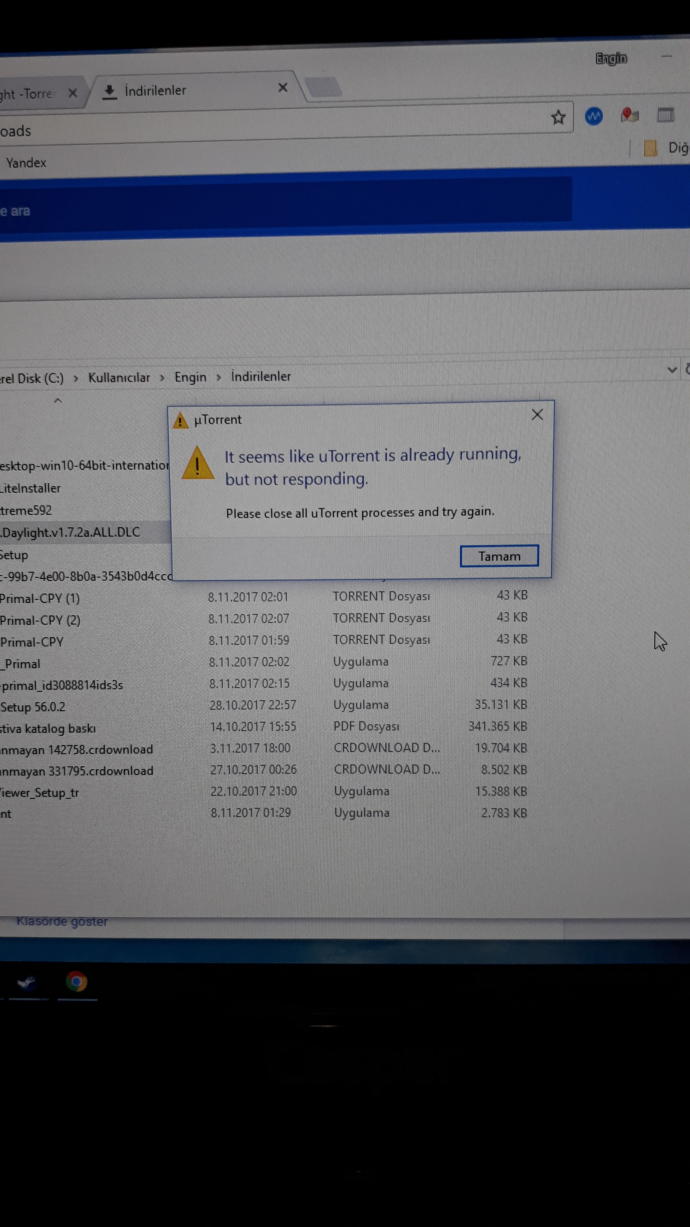Close the µTorrent error dialog
The image size is (690, 1227).
click(537, 414)
